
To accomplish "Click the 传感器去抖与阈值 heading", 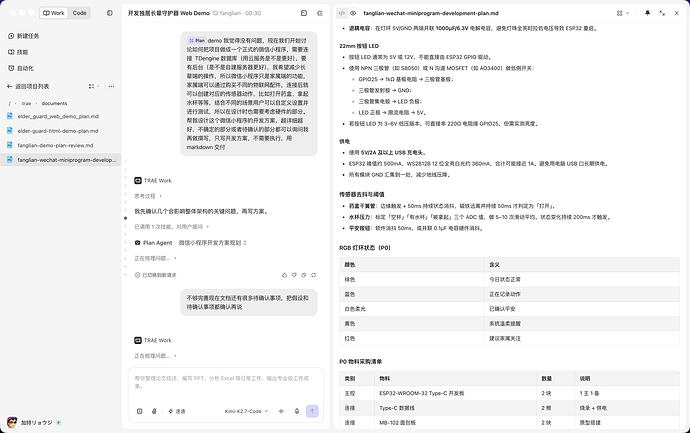I will (x=362, y=194).
